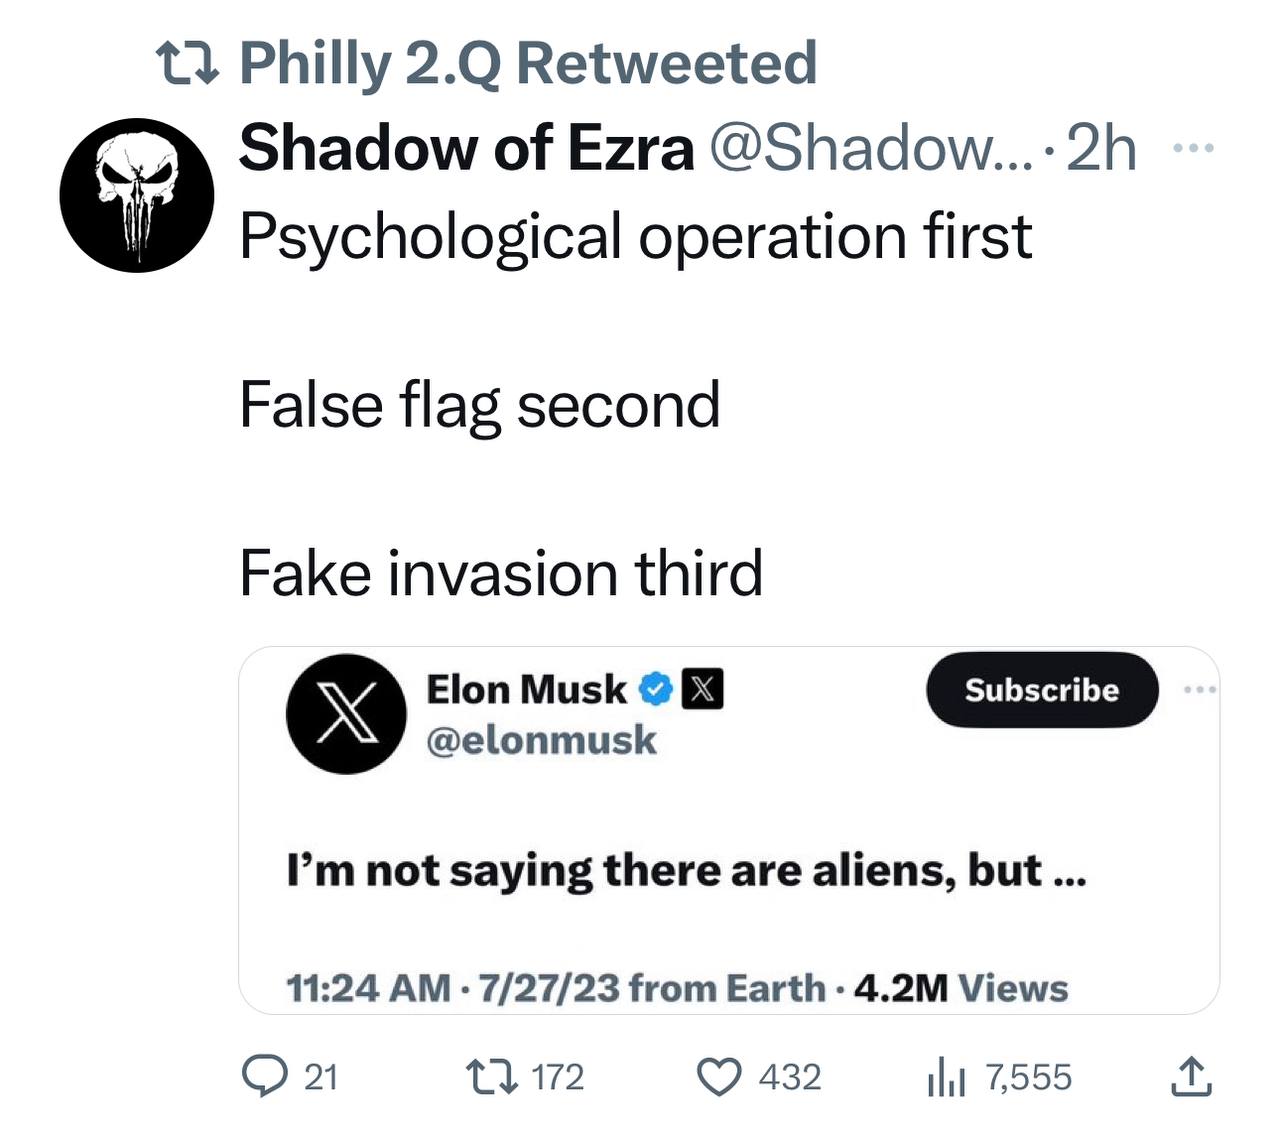
Task: View post analytics bar chart icon
Action: coord(945,1078)
